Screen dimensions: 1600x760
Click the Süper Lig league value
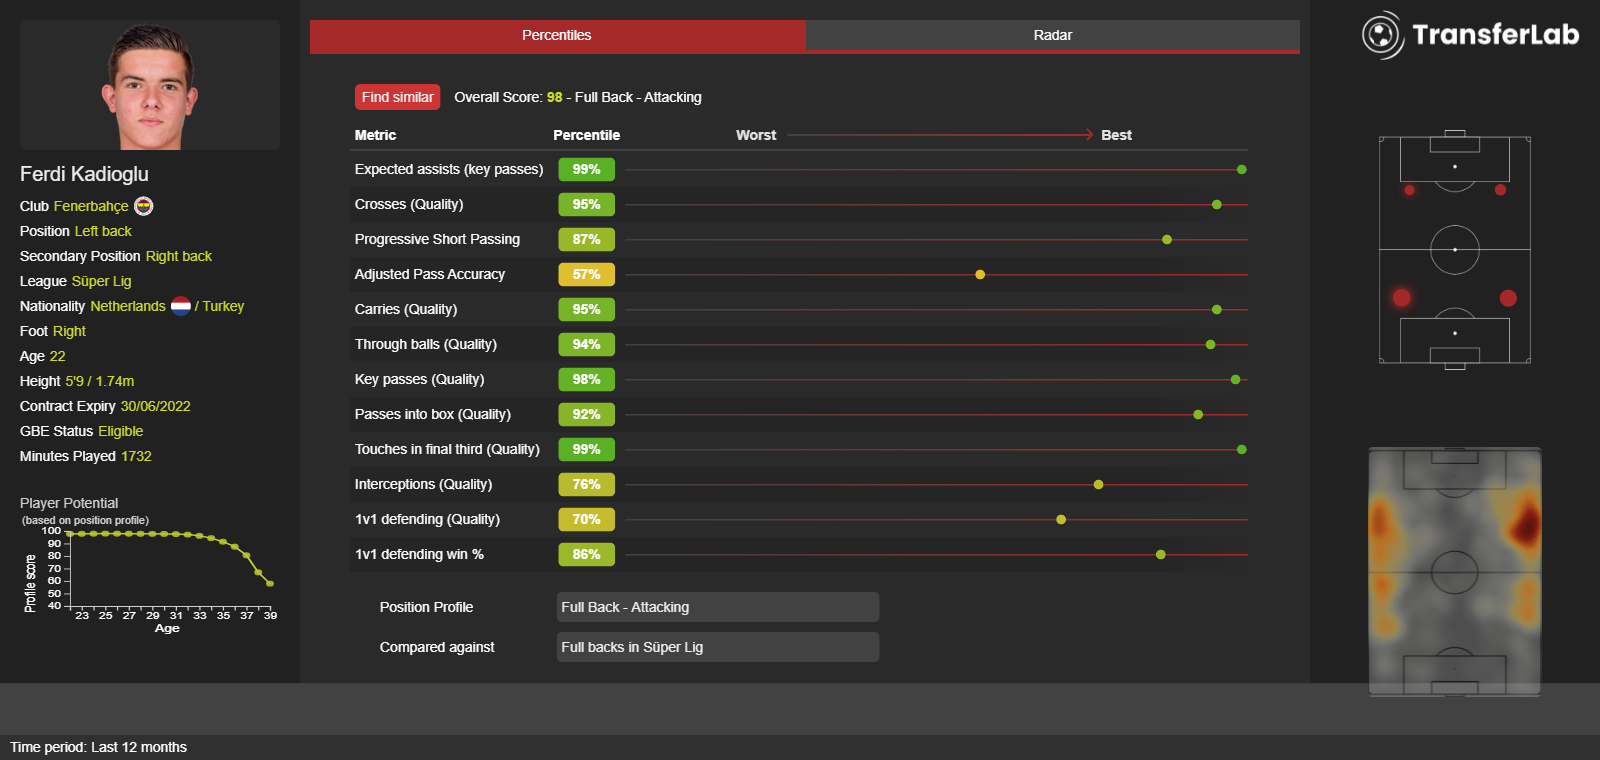point(101,281)
